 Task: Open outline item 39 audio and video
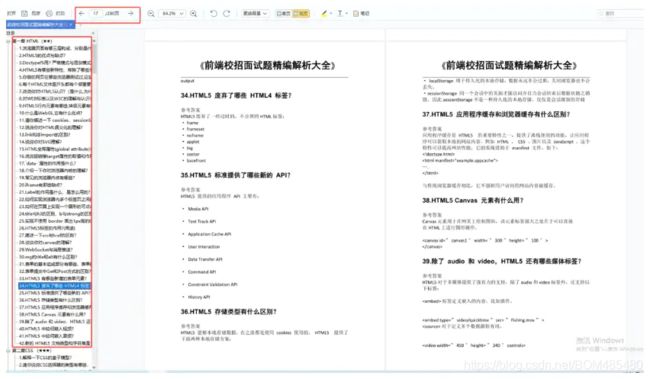54,321
